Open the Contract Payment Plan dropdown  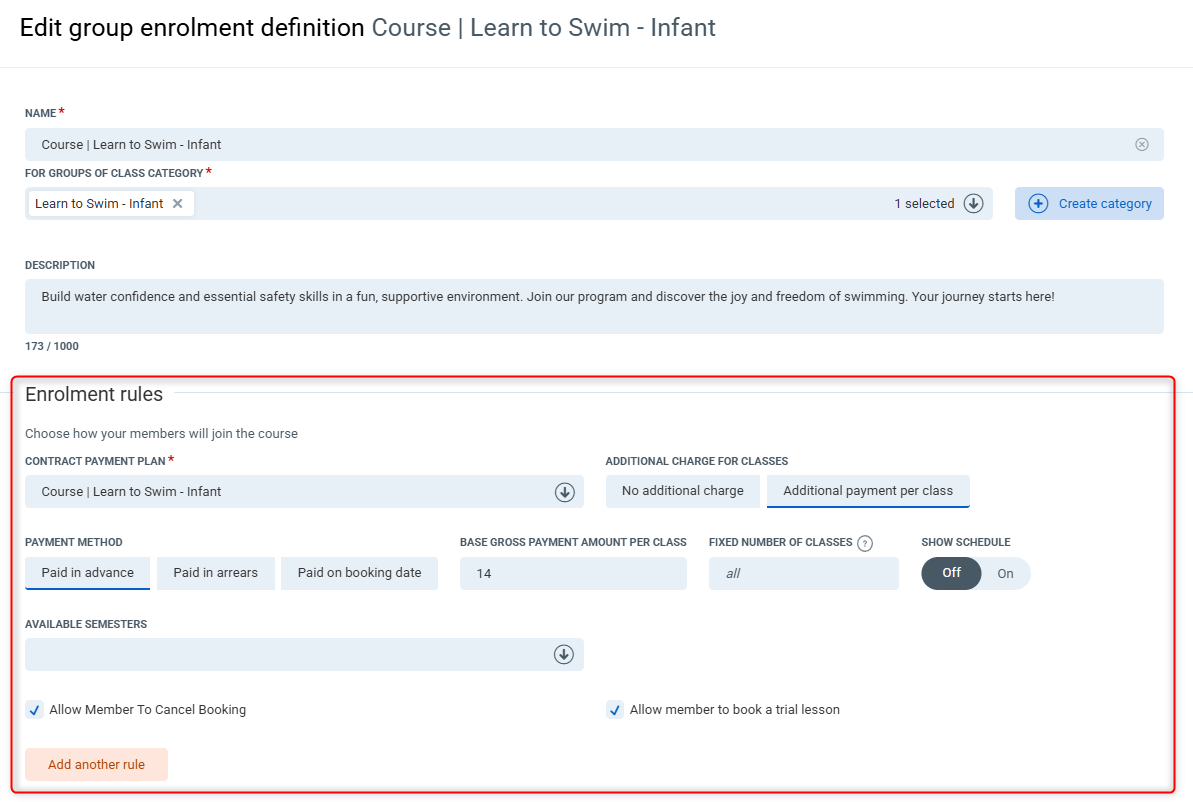(564, 491)
